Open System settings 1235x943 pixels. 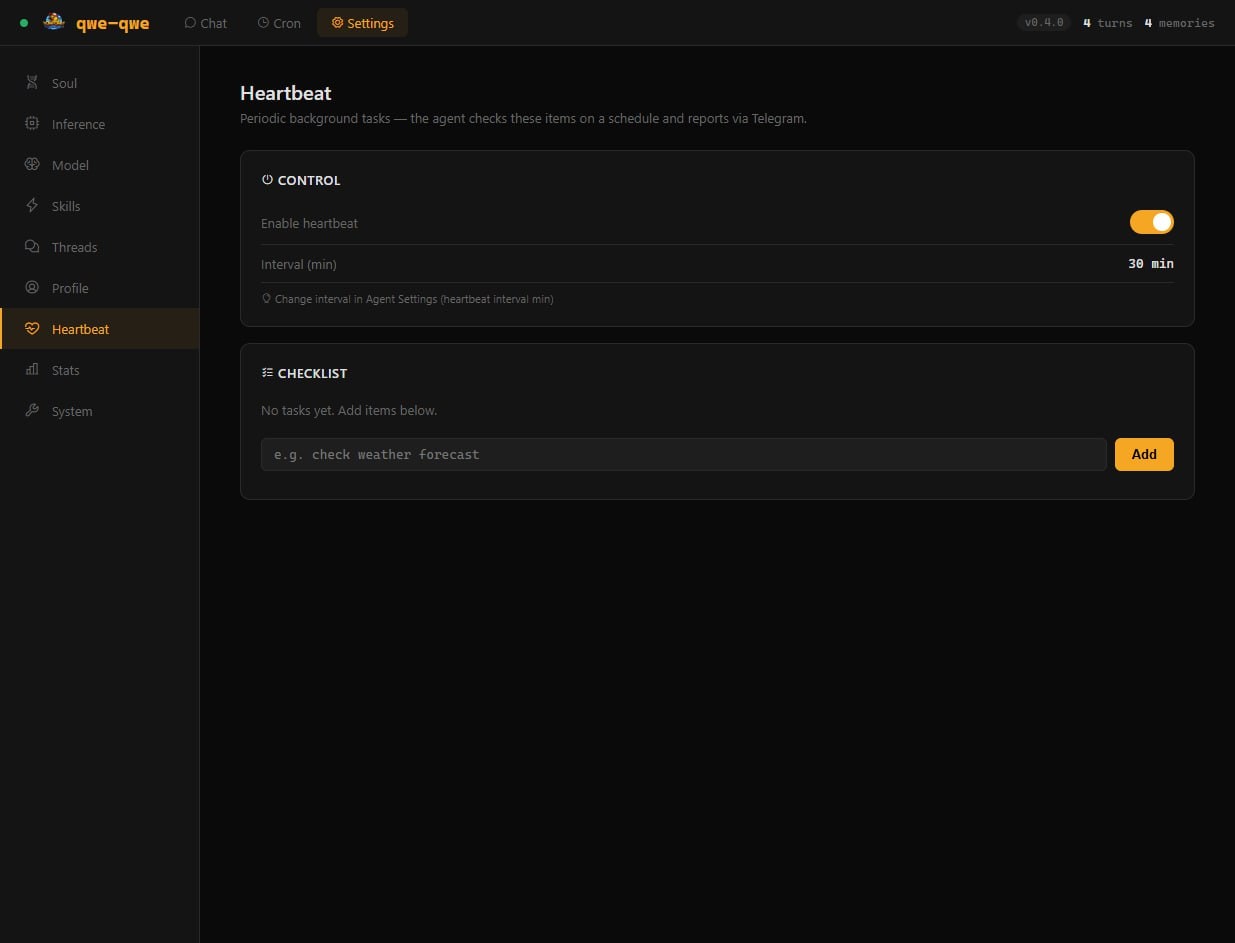point(100,411)
